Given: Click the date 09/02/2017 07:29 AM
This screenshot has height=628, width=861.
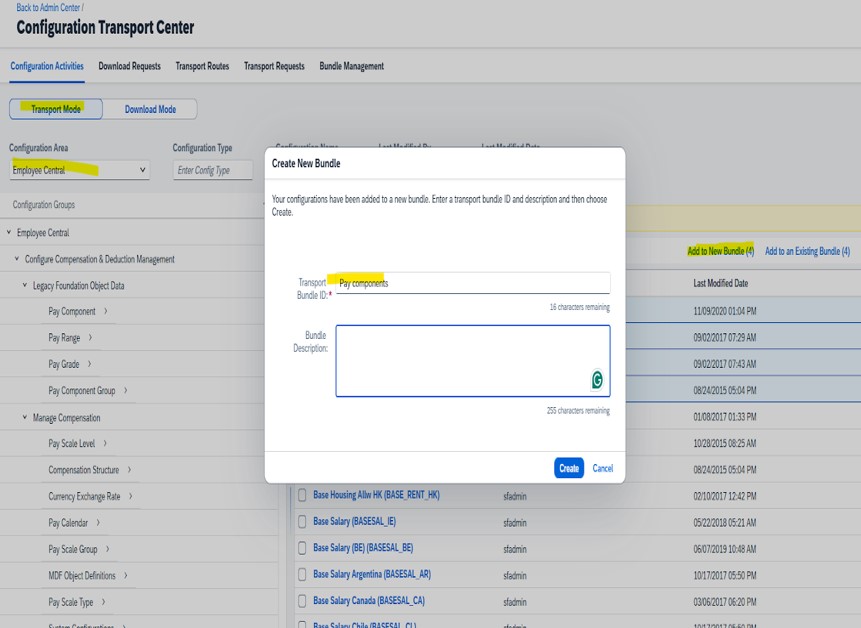Looking at the screenshot, I should point(725,338).
